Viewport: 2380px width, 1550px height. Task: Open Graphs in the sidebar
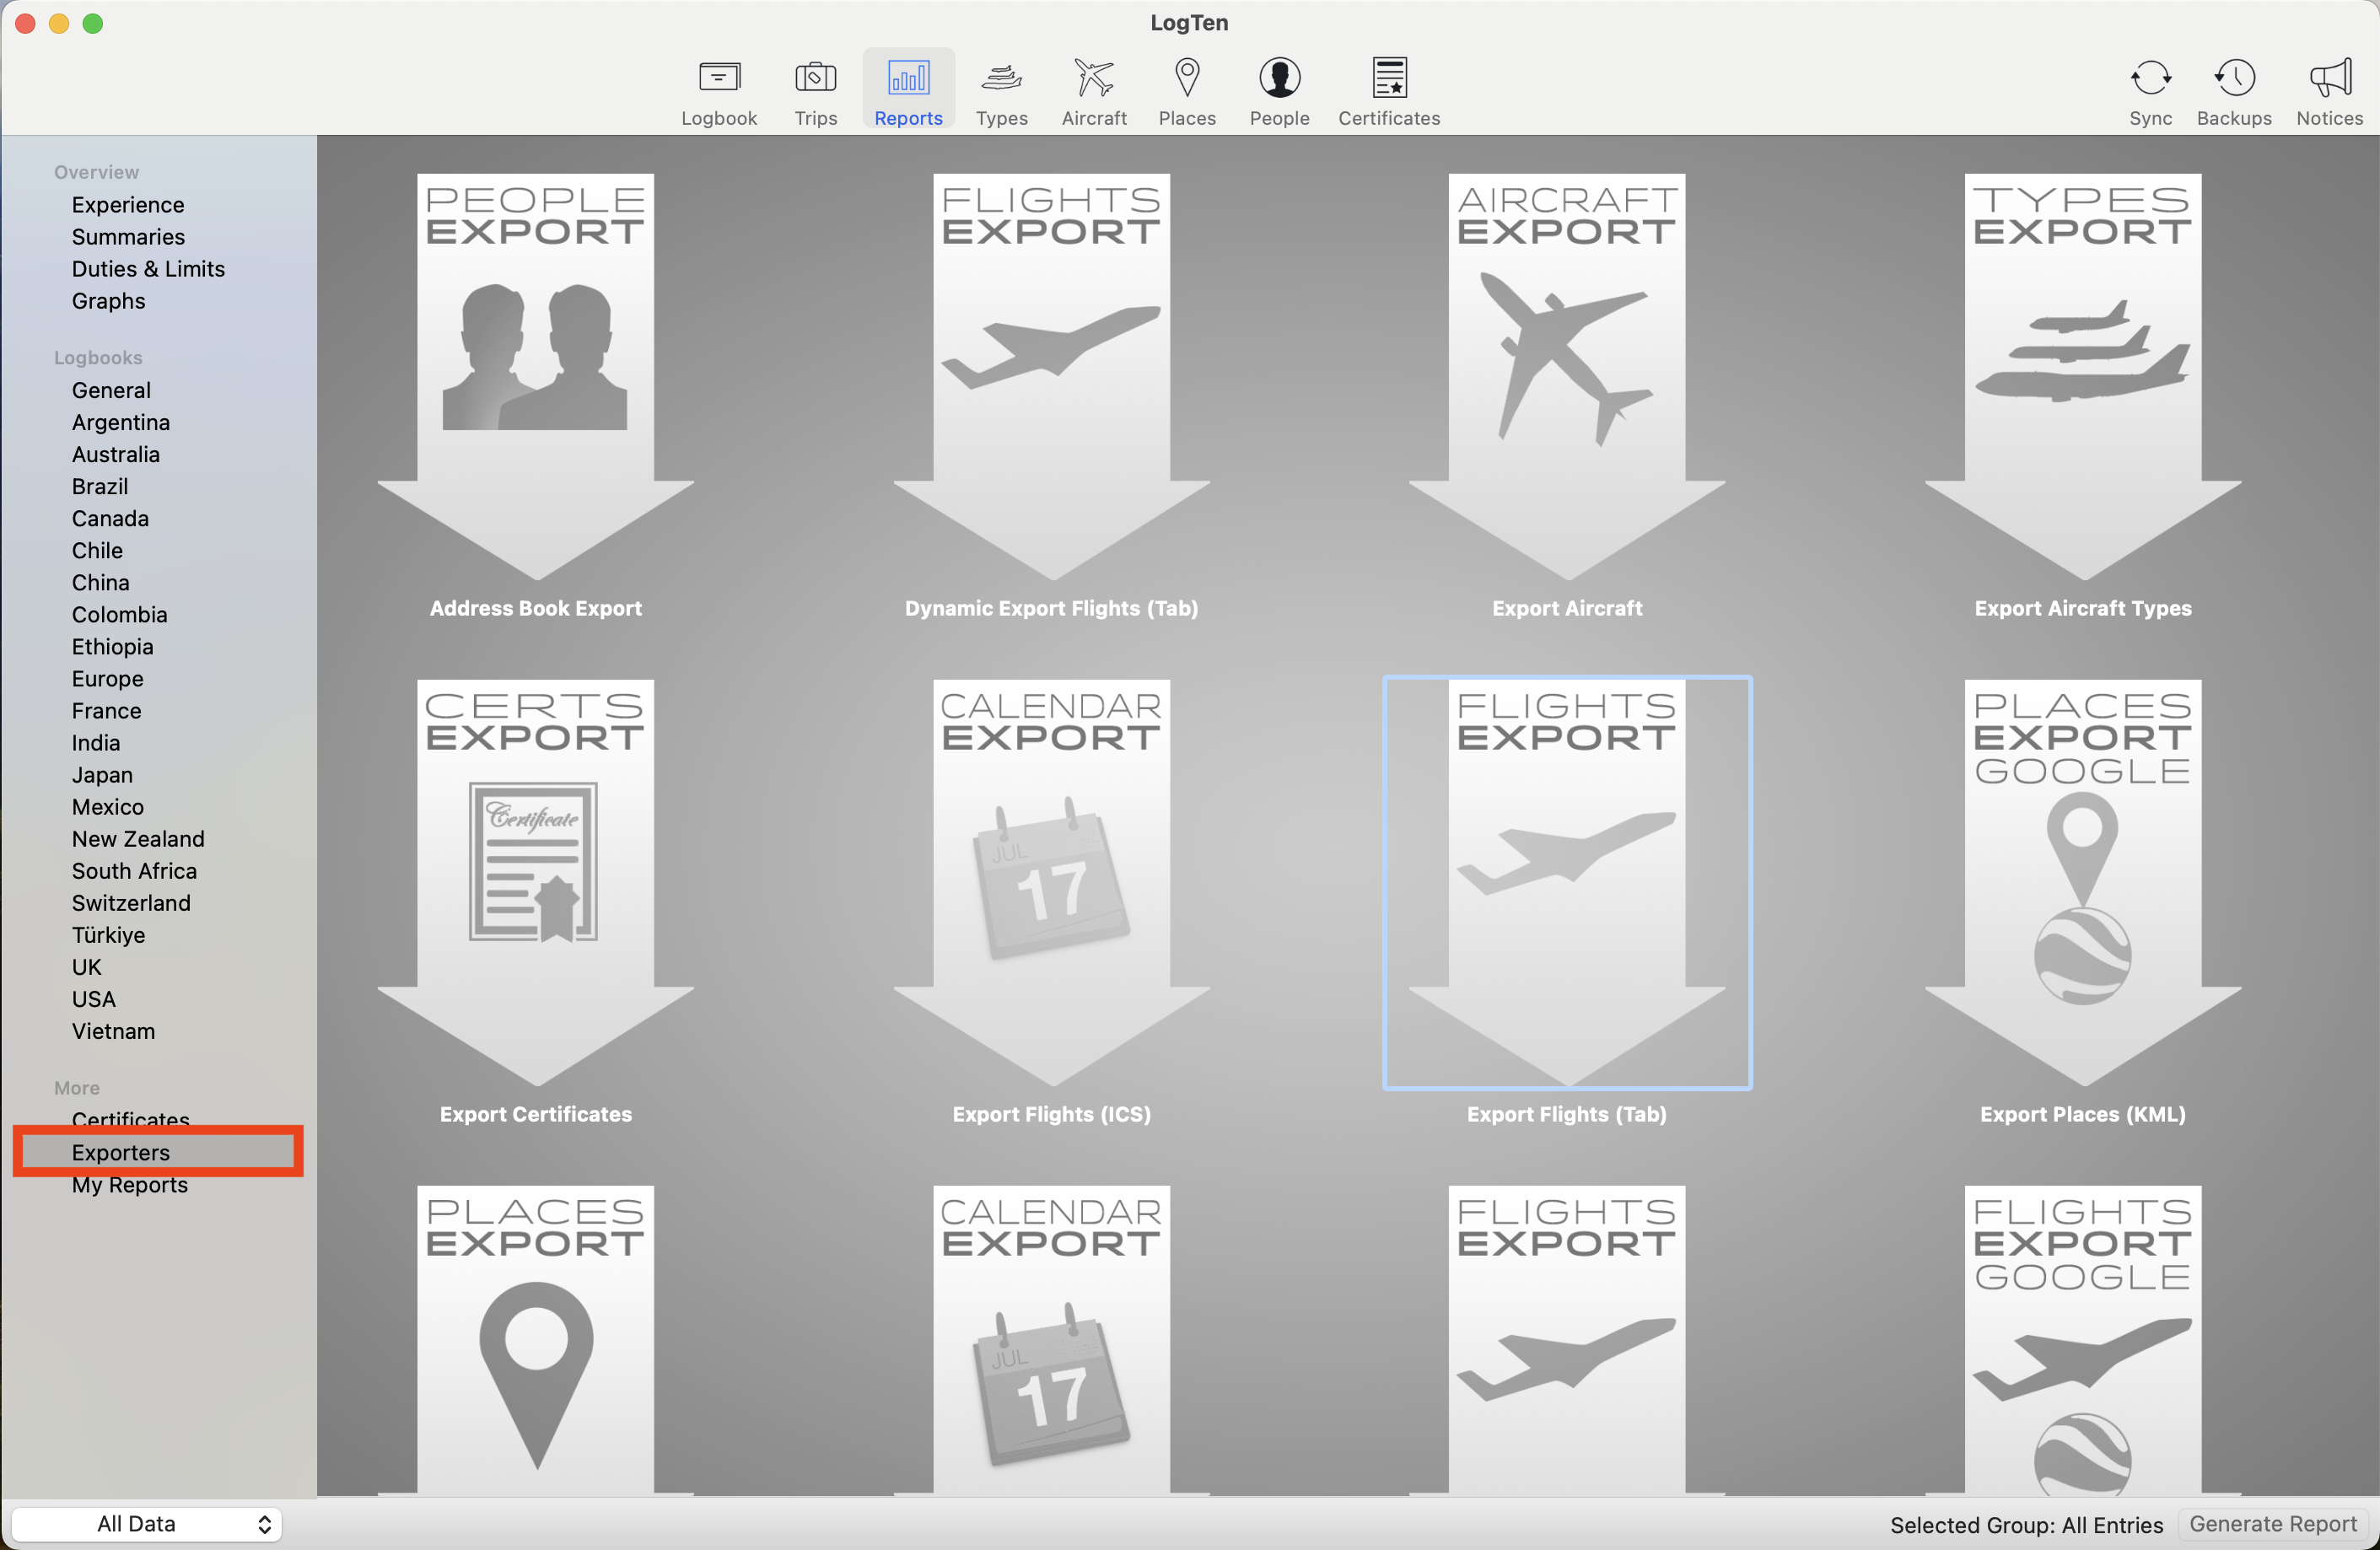[108, 301]
